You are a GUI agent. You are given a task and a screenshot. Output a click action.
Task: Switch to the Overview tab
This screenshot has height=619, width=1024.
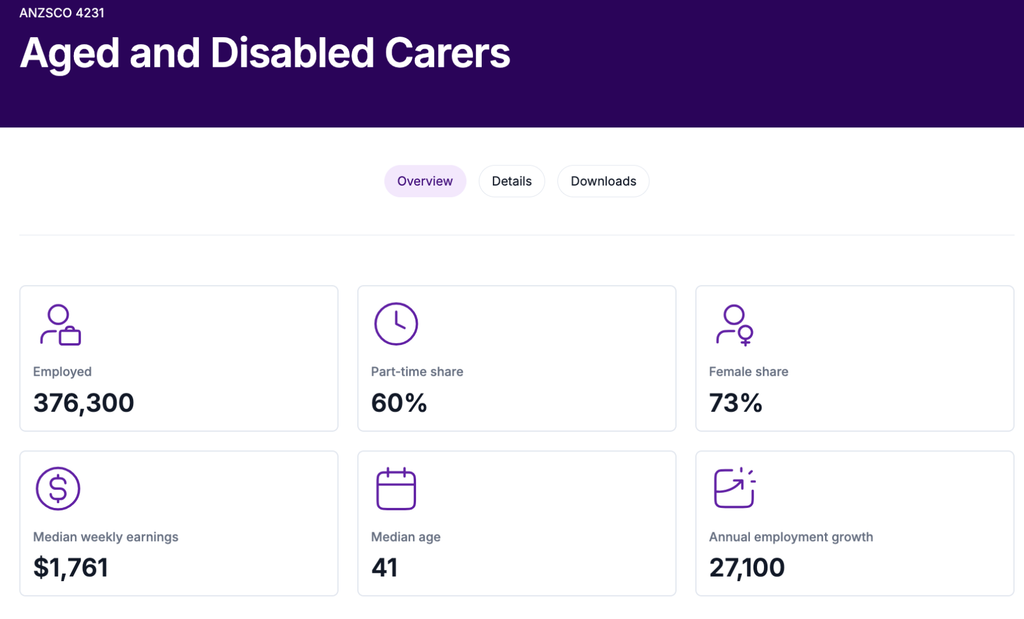(x=425, y=181)
